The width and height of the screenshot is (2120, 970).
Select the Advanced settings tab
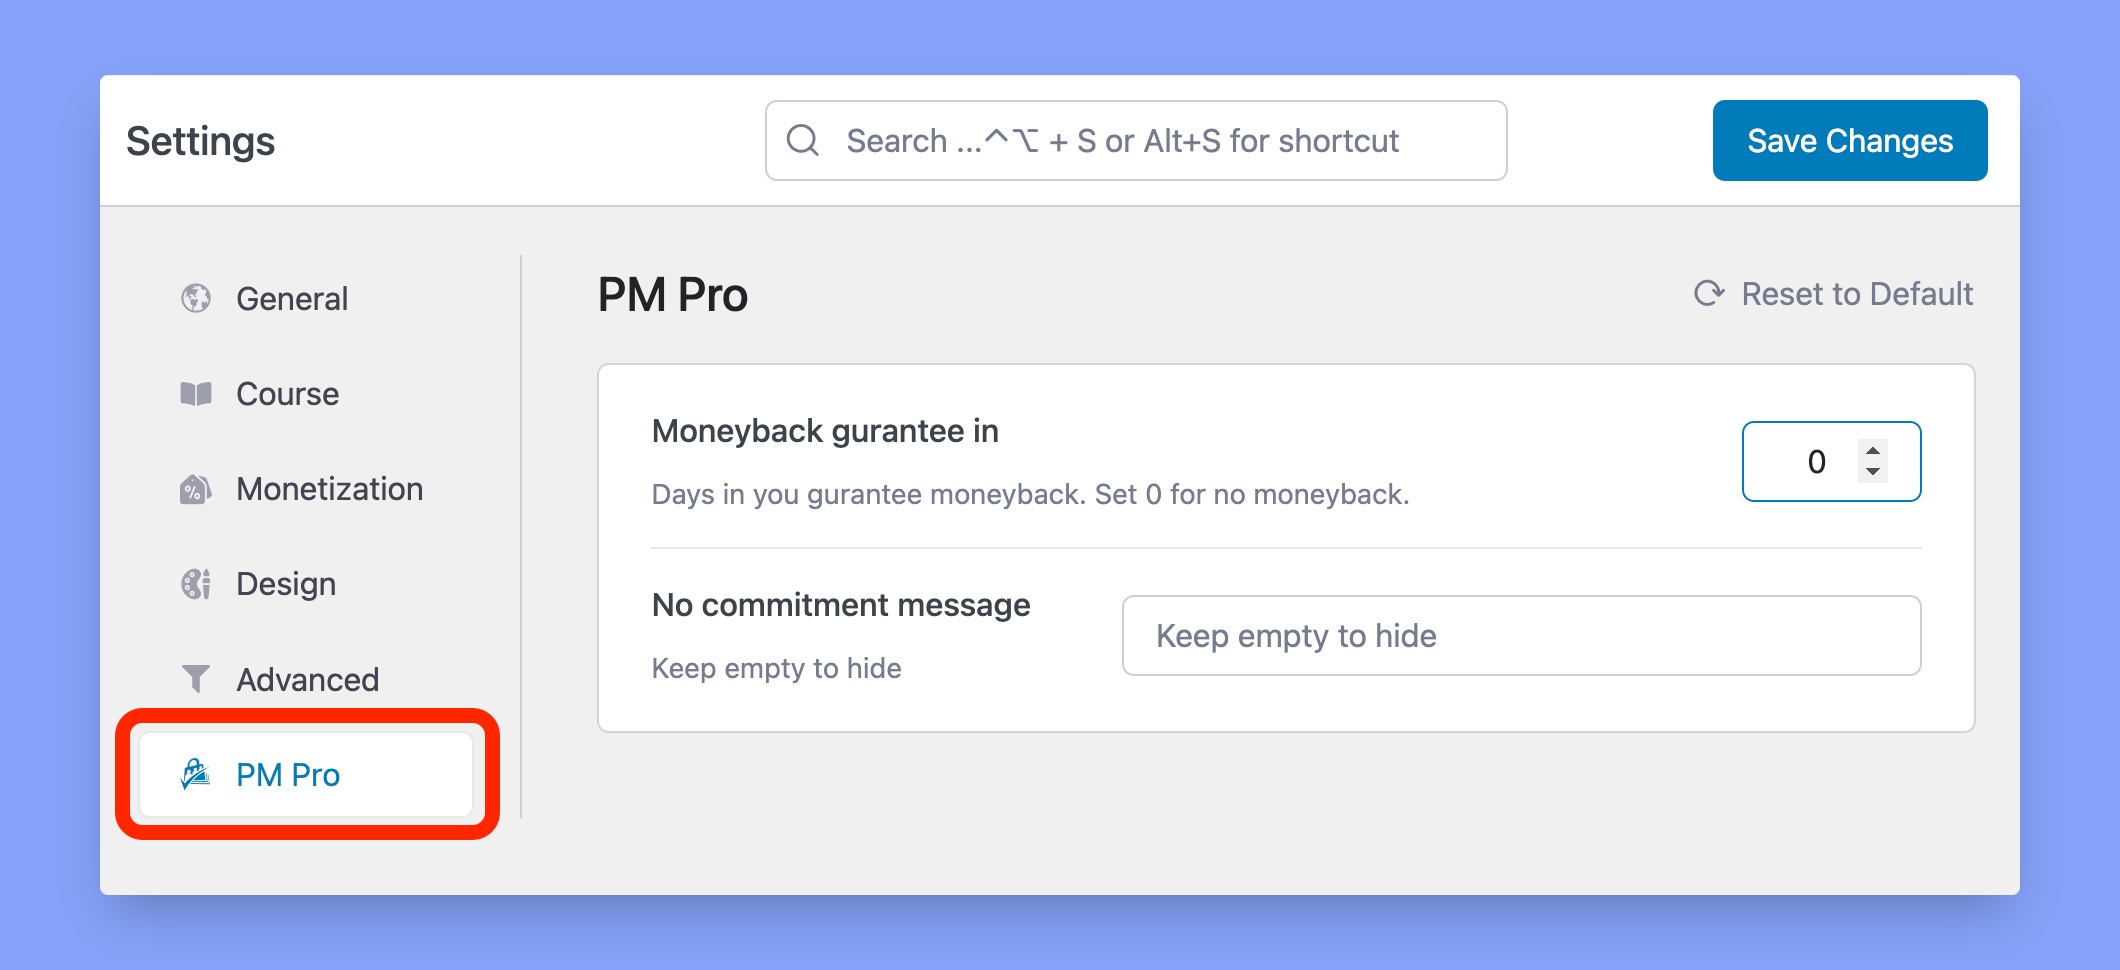pyautogui.click(x=305, y=680)
